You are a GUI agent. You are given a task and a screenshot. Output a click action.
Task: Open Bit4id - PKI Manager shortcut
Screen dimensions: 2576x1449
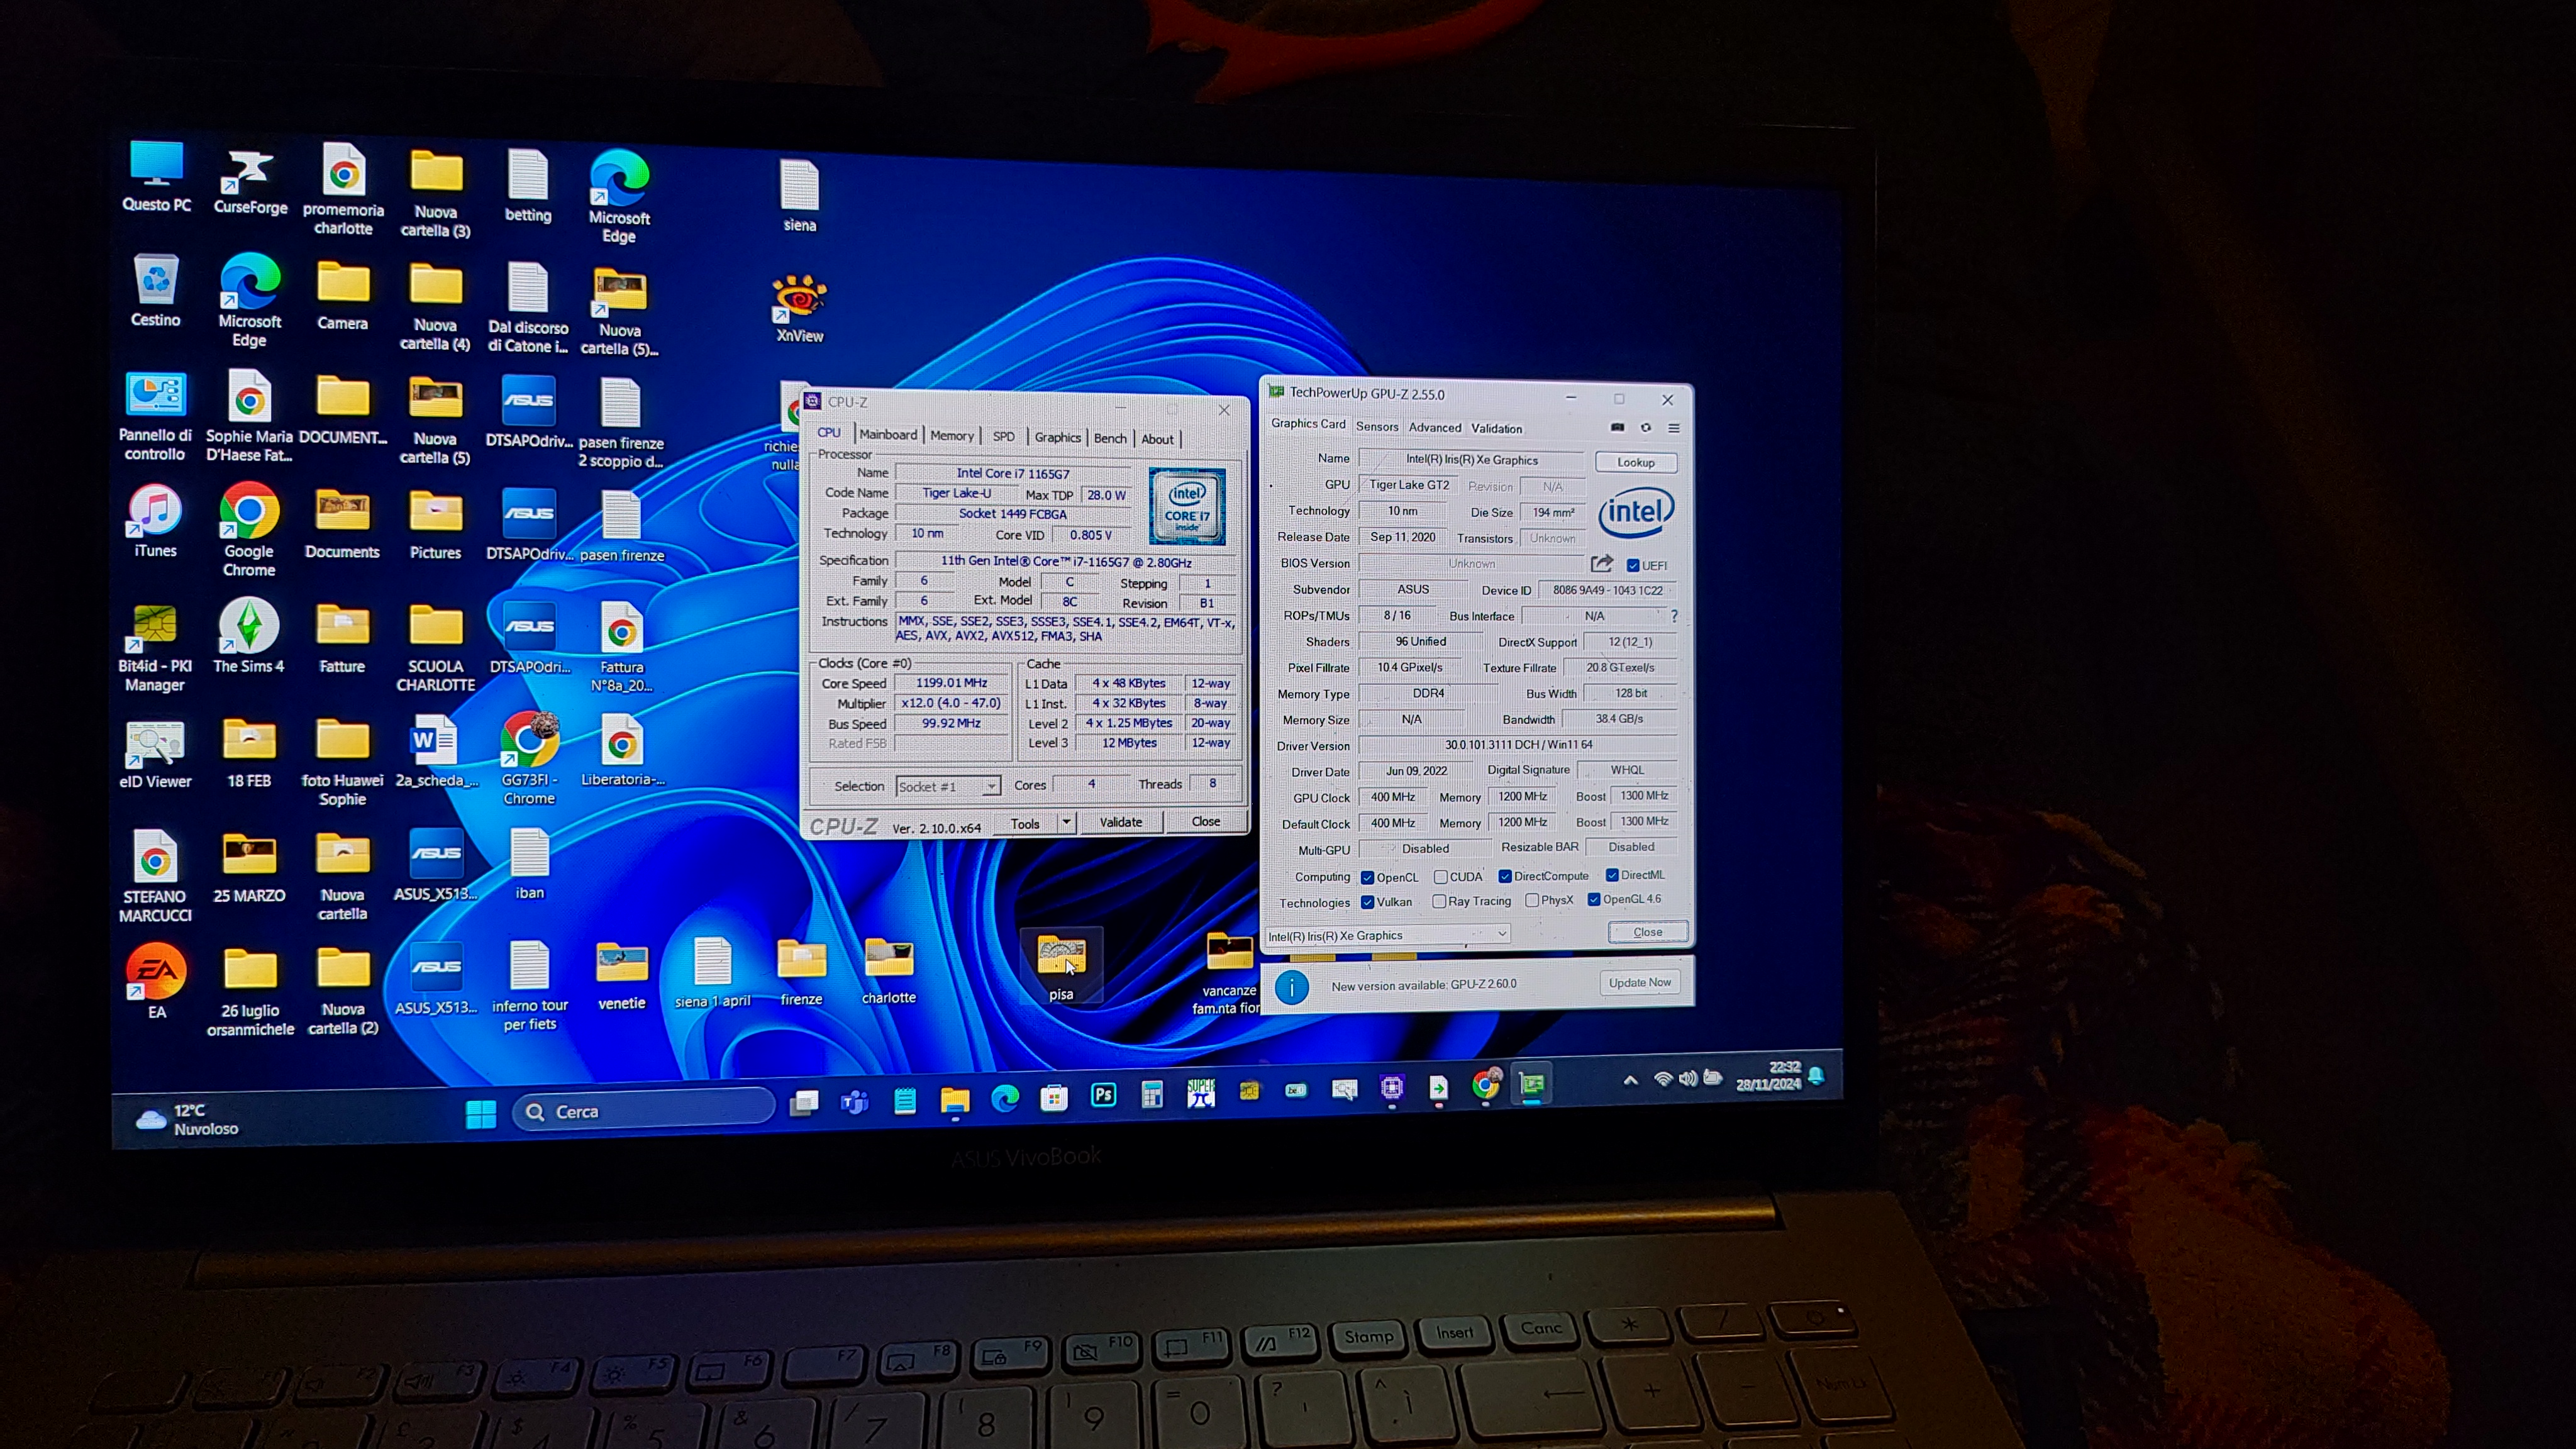click(155, 648)
